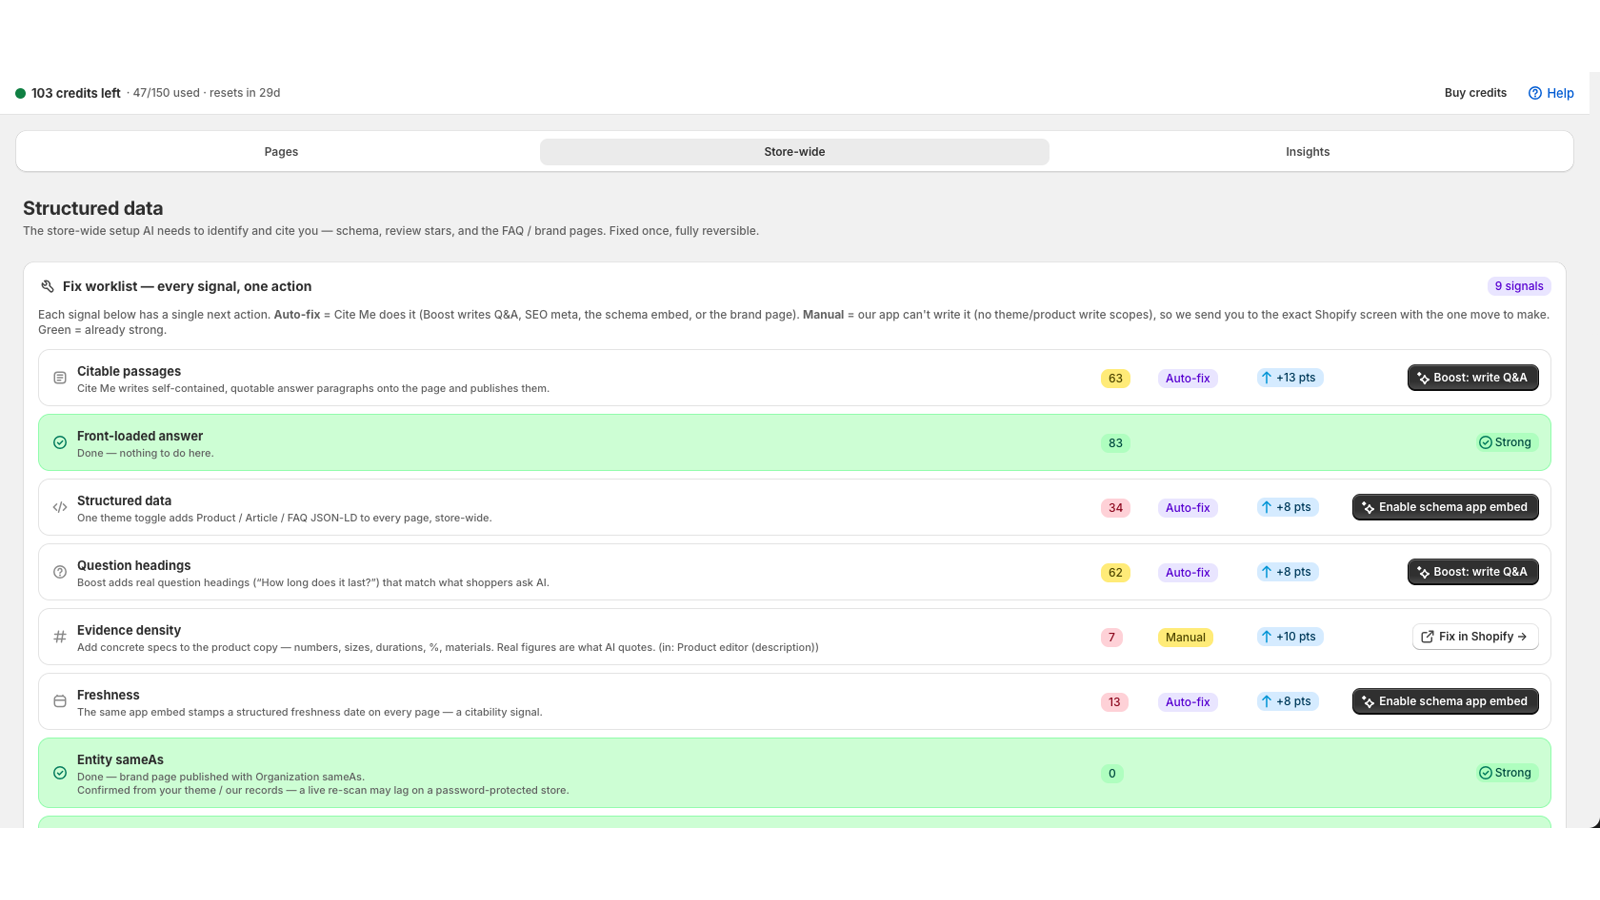
Task: Click score 63 on Citable passages
Action: click(1115, 378)
